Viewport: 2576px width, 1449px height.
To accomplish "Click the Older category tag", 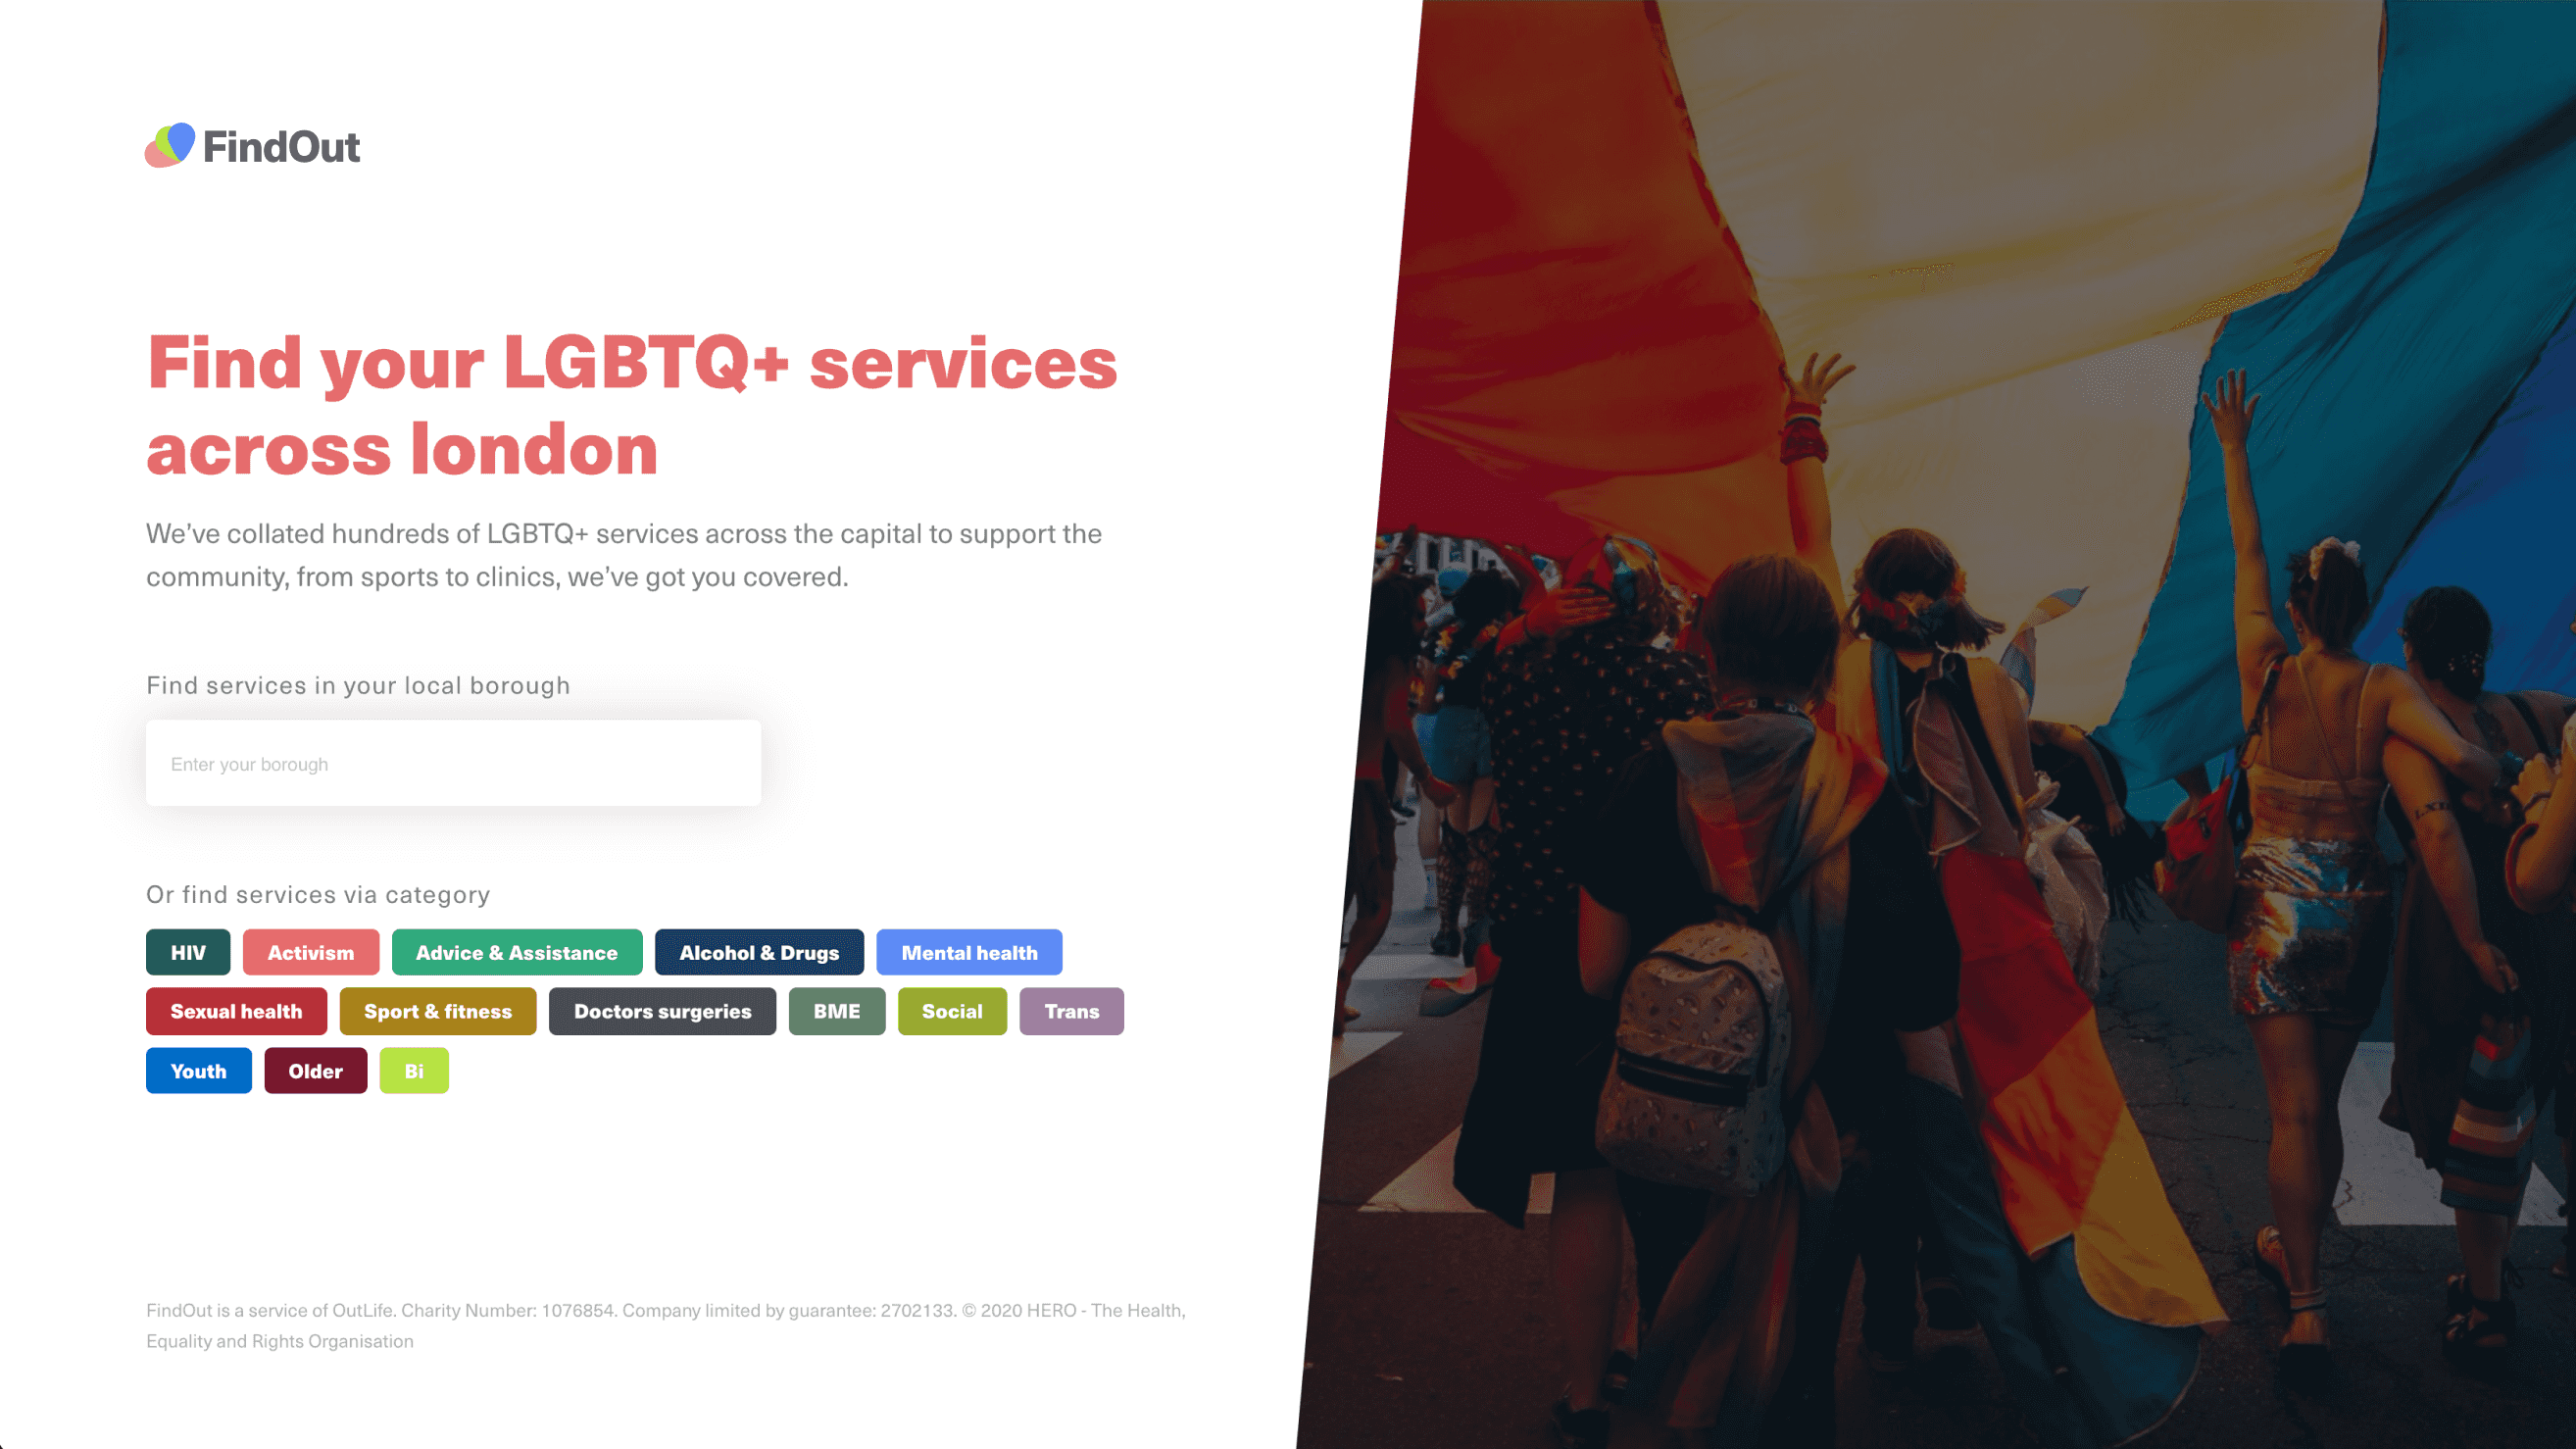I will pos(315,1071).
